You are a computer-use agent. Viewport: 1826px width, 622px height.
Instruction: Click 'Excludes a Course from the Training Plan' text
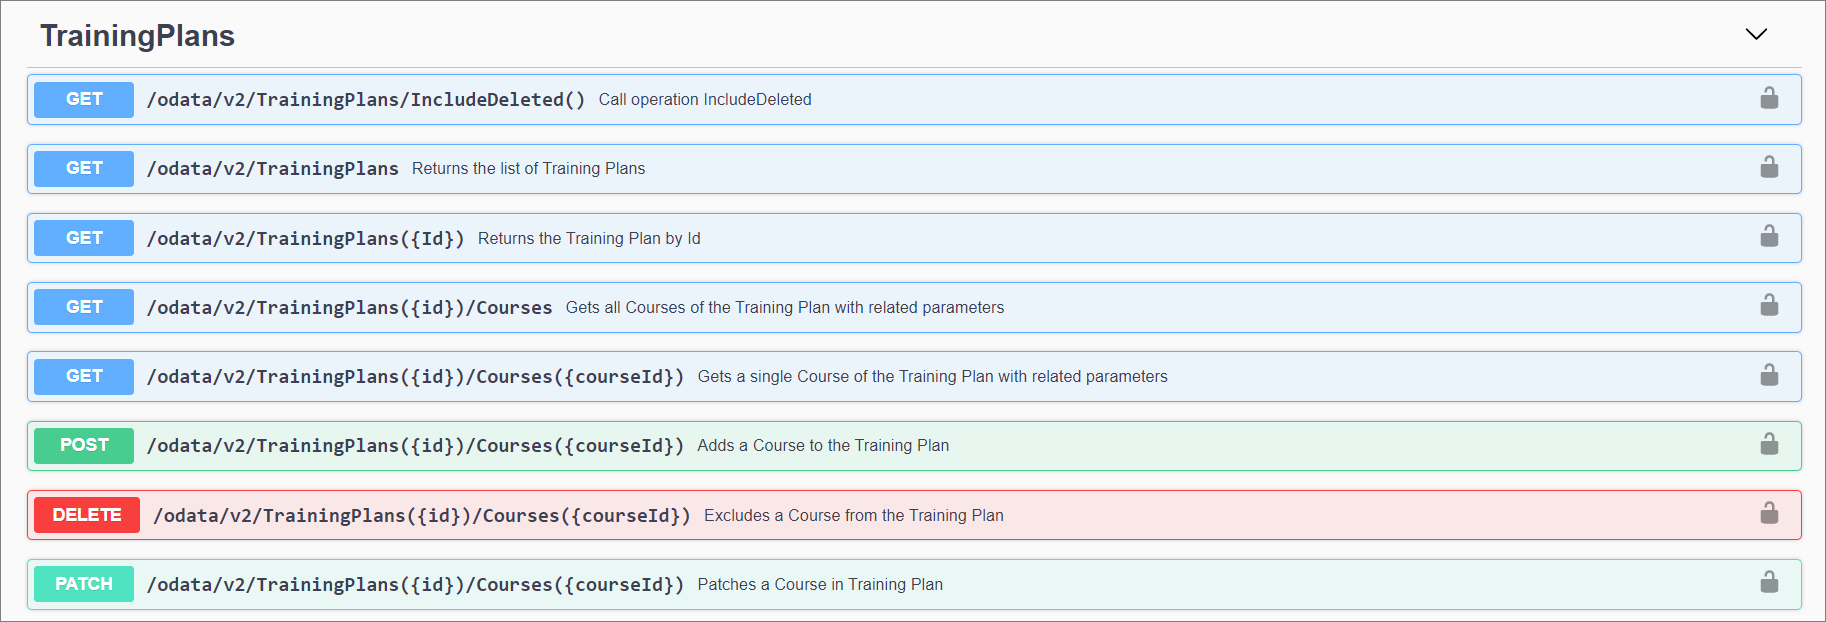[853, 515]
